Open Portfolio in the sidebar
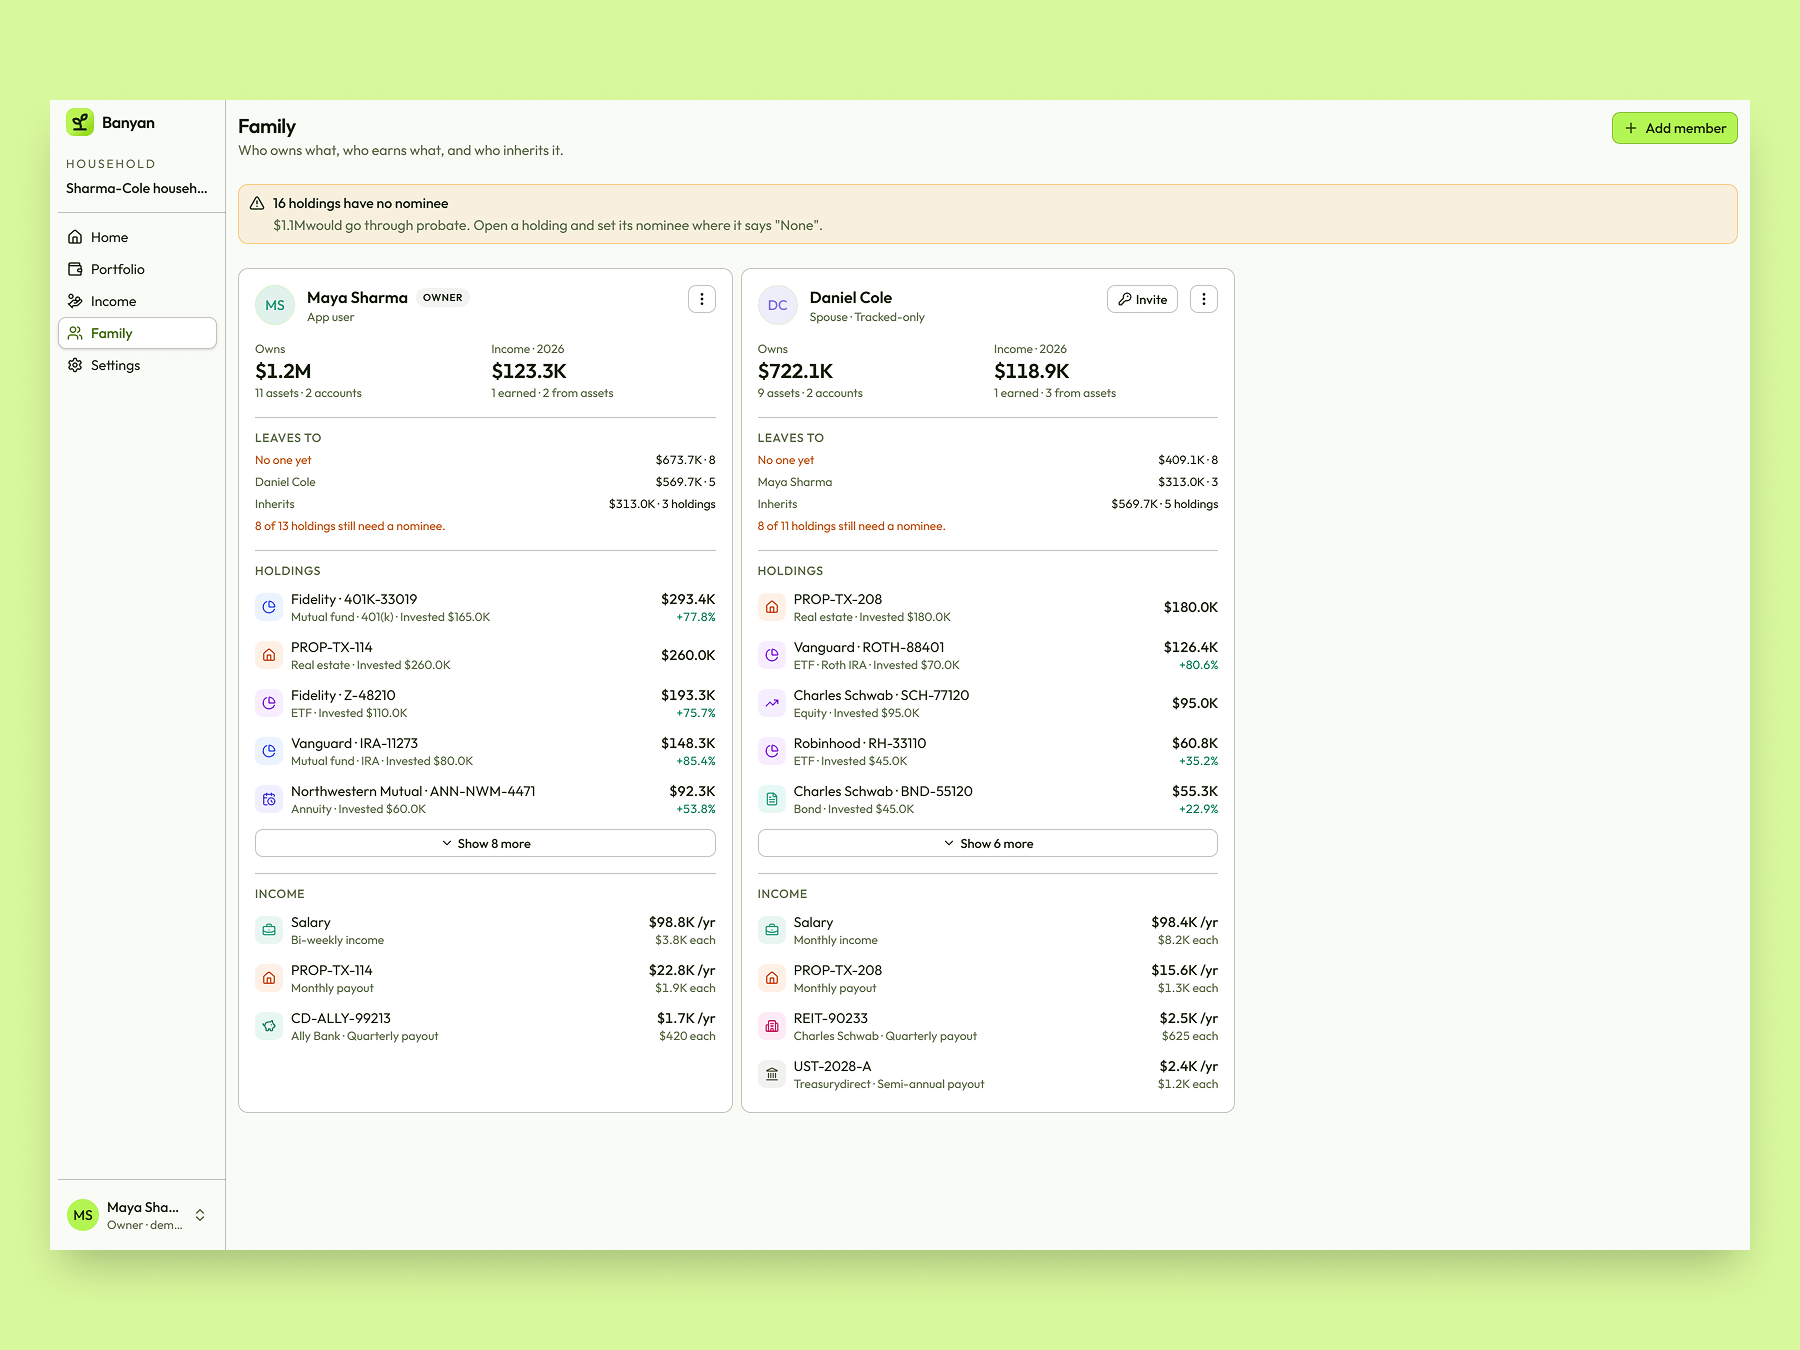The image size is (1800, 1350). tap(137, 269)
